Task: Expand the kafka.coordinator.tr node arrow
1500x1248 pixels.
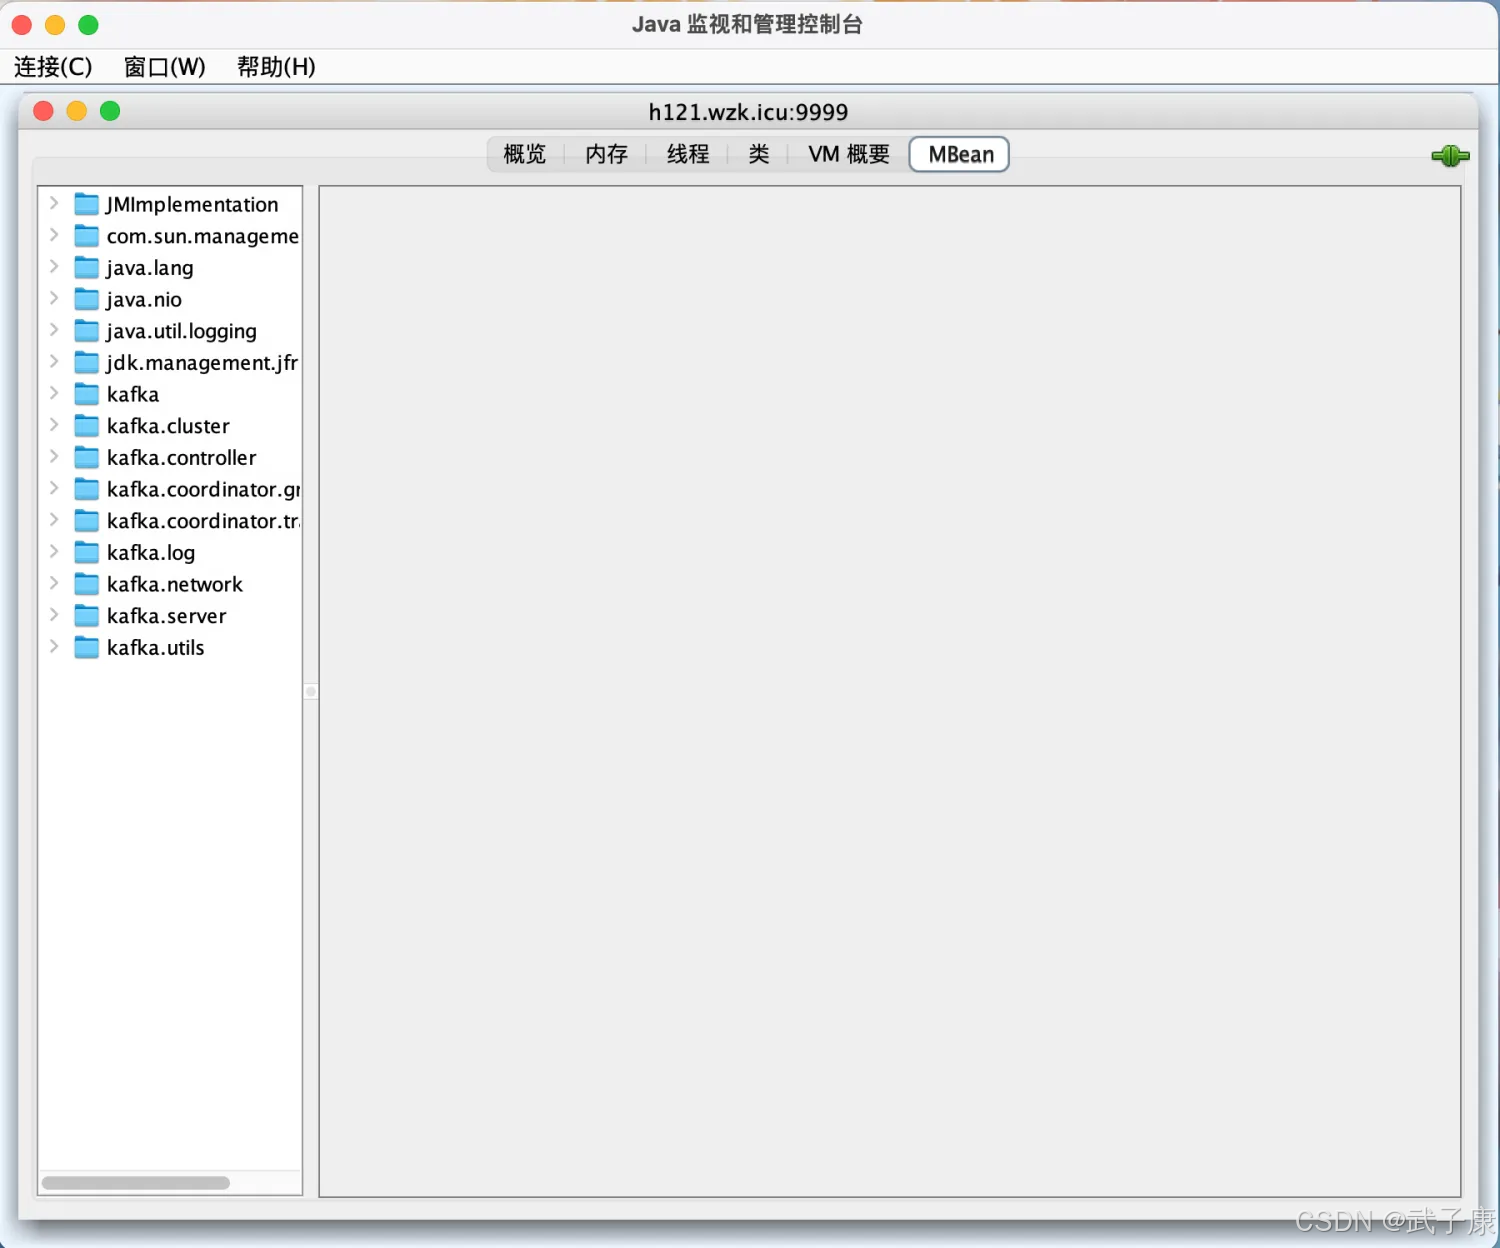Action: 54,520
